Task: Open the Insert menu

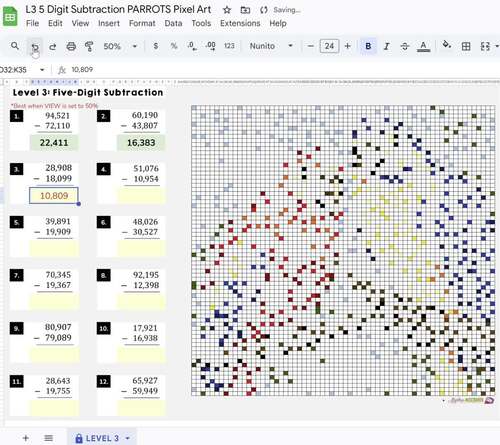Action: [109, 23]
